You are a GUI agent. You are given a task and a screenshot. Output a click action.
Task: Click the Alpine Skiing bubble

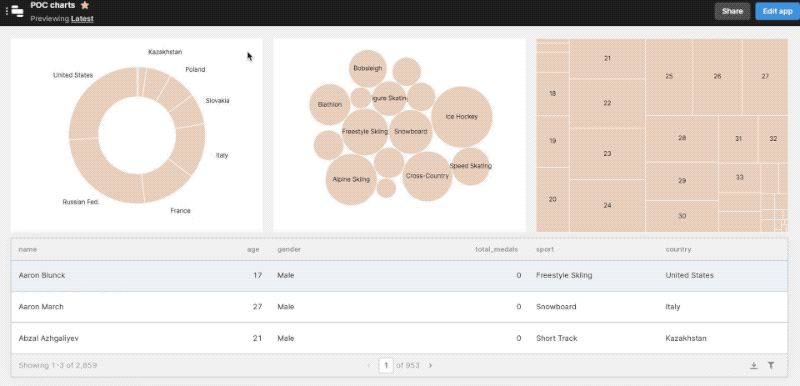pos(351,179)
